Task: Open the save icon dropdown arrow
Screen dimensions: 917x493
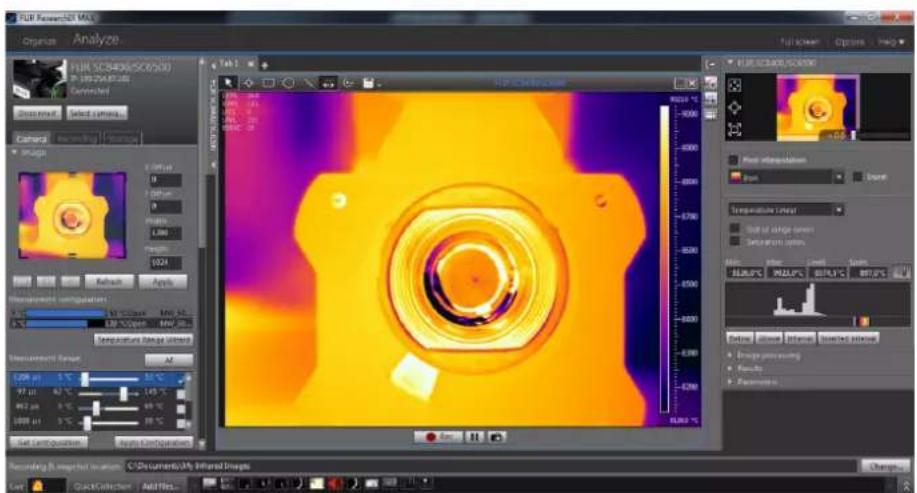Action: (379, 85)
